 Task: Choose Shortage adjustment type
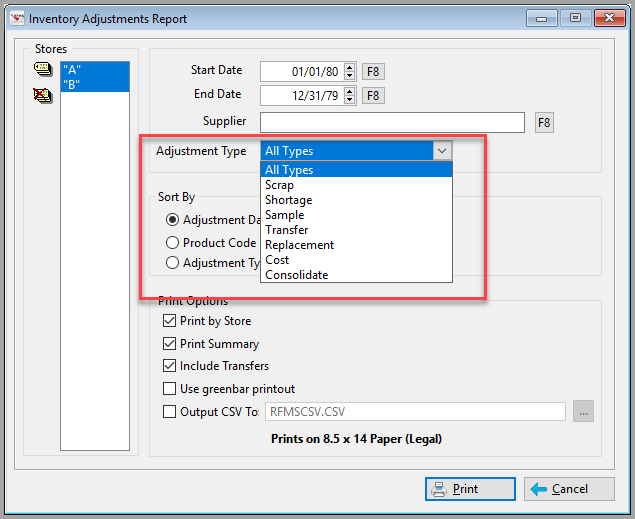356,200
